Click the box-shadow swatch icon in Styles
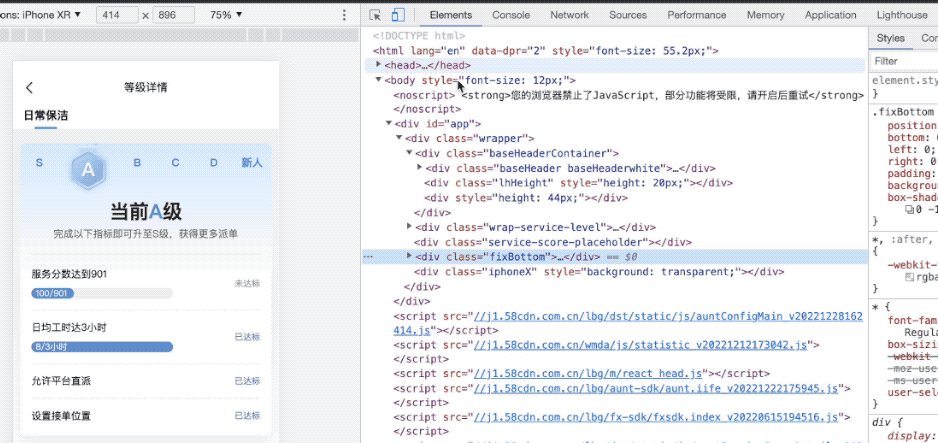This screenshot has width=938, height=443. pos(909,209)
